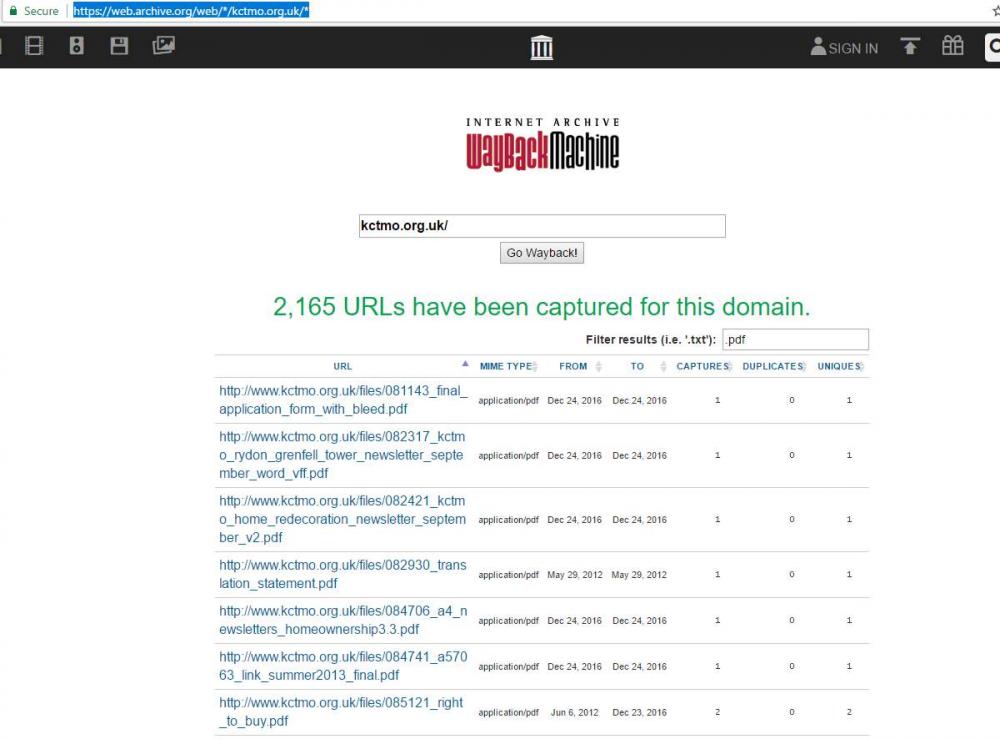
Task: Click captures count 2 in right_to_buy row
Action: point(717,712)
